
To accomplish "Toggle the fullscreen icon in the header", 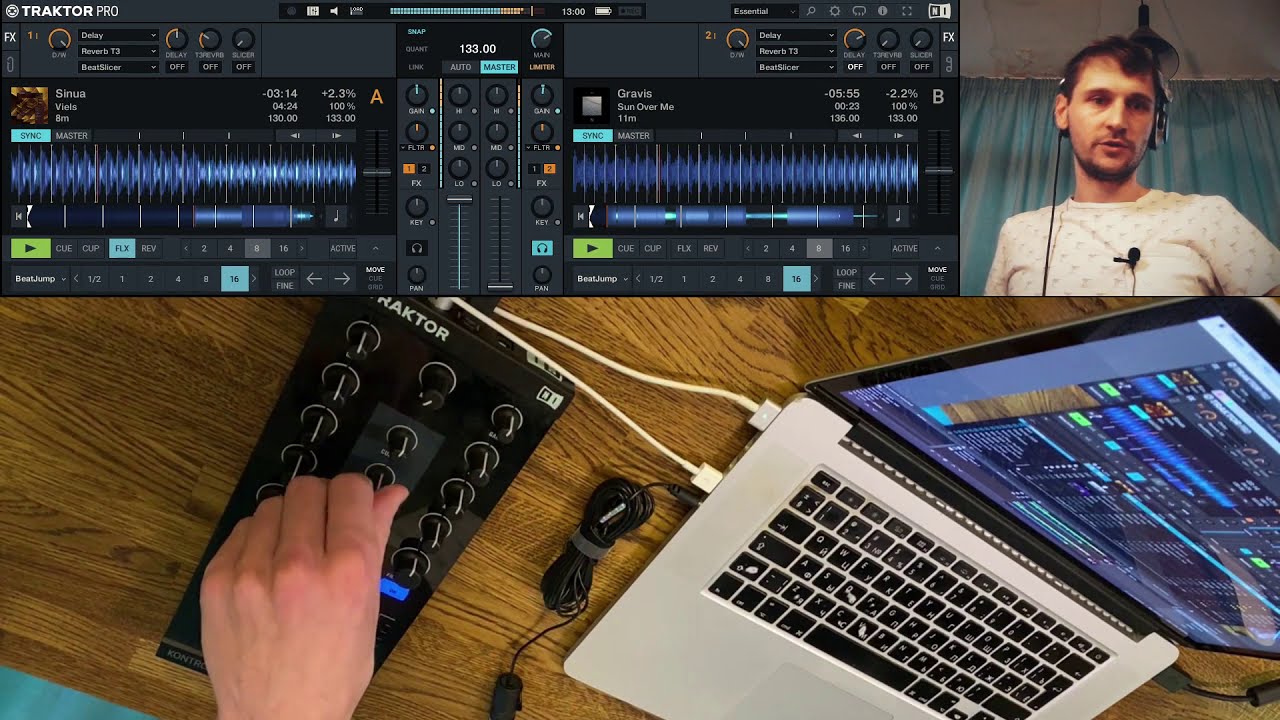I will (x=907, y=11).
